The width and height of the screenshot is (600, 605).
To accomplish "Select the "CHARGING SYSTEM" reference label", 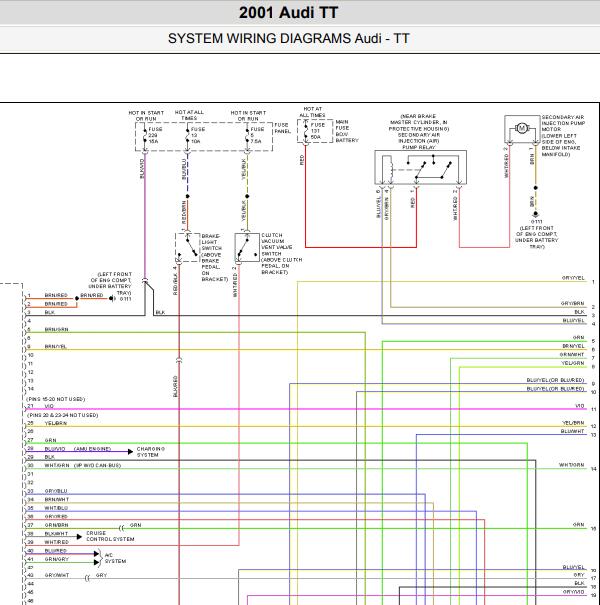I will pos(151,452).
